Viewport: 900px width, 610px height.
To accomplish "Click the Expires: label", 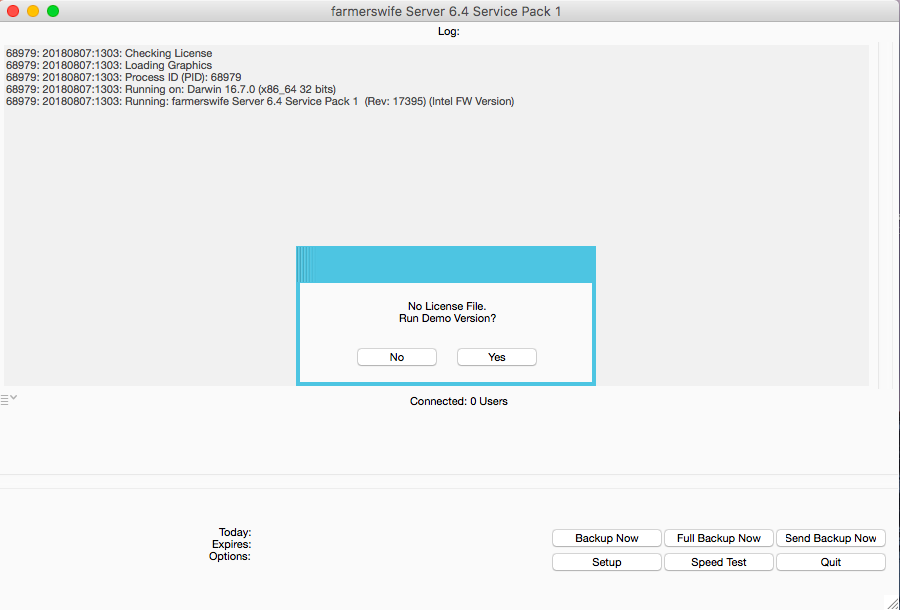I will coord(231,545).
